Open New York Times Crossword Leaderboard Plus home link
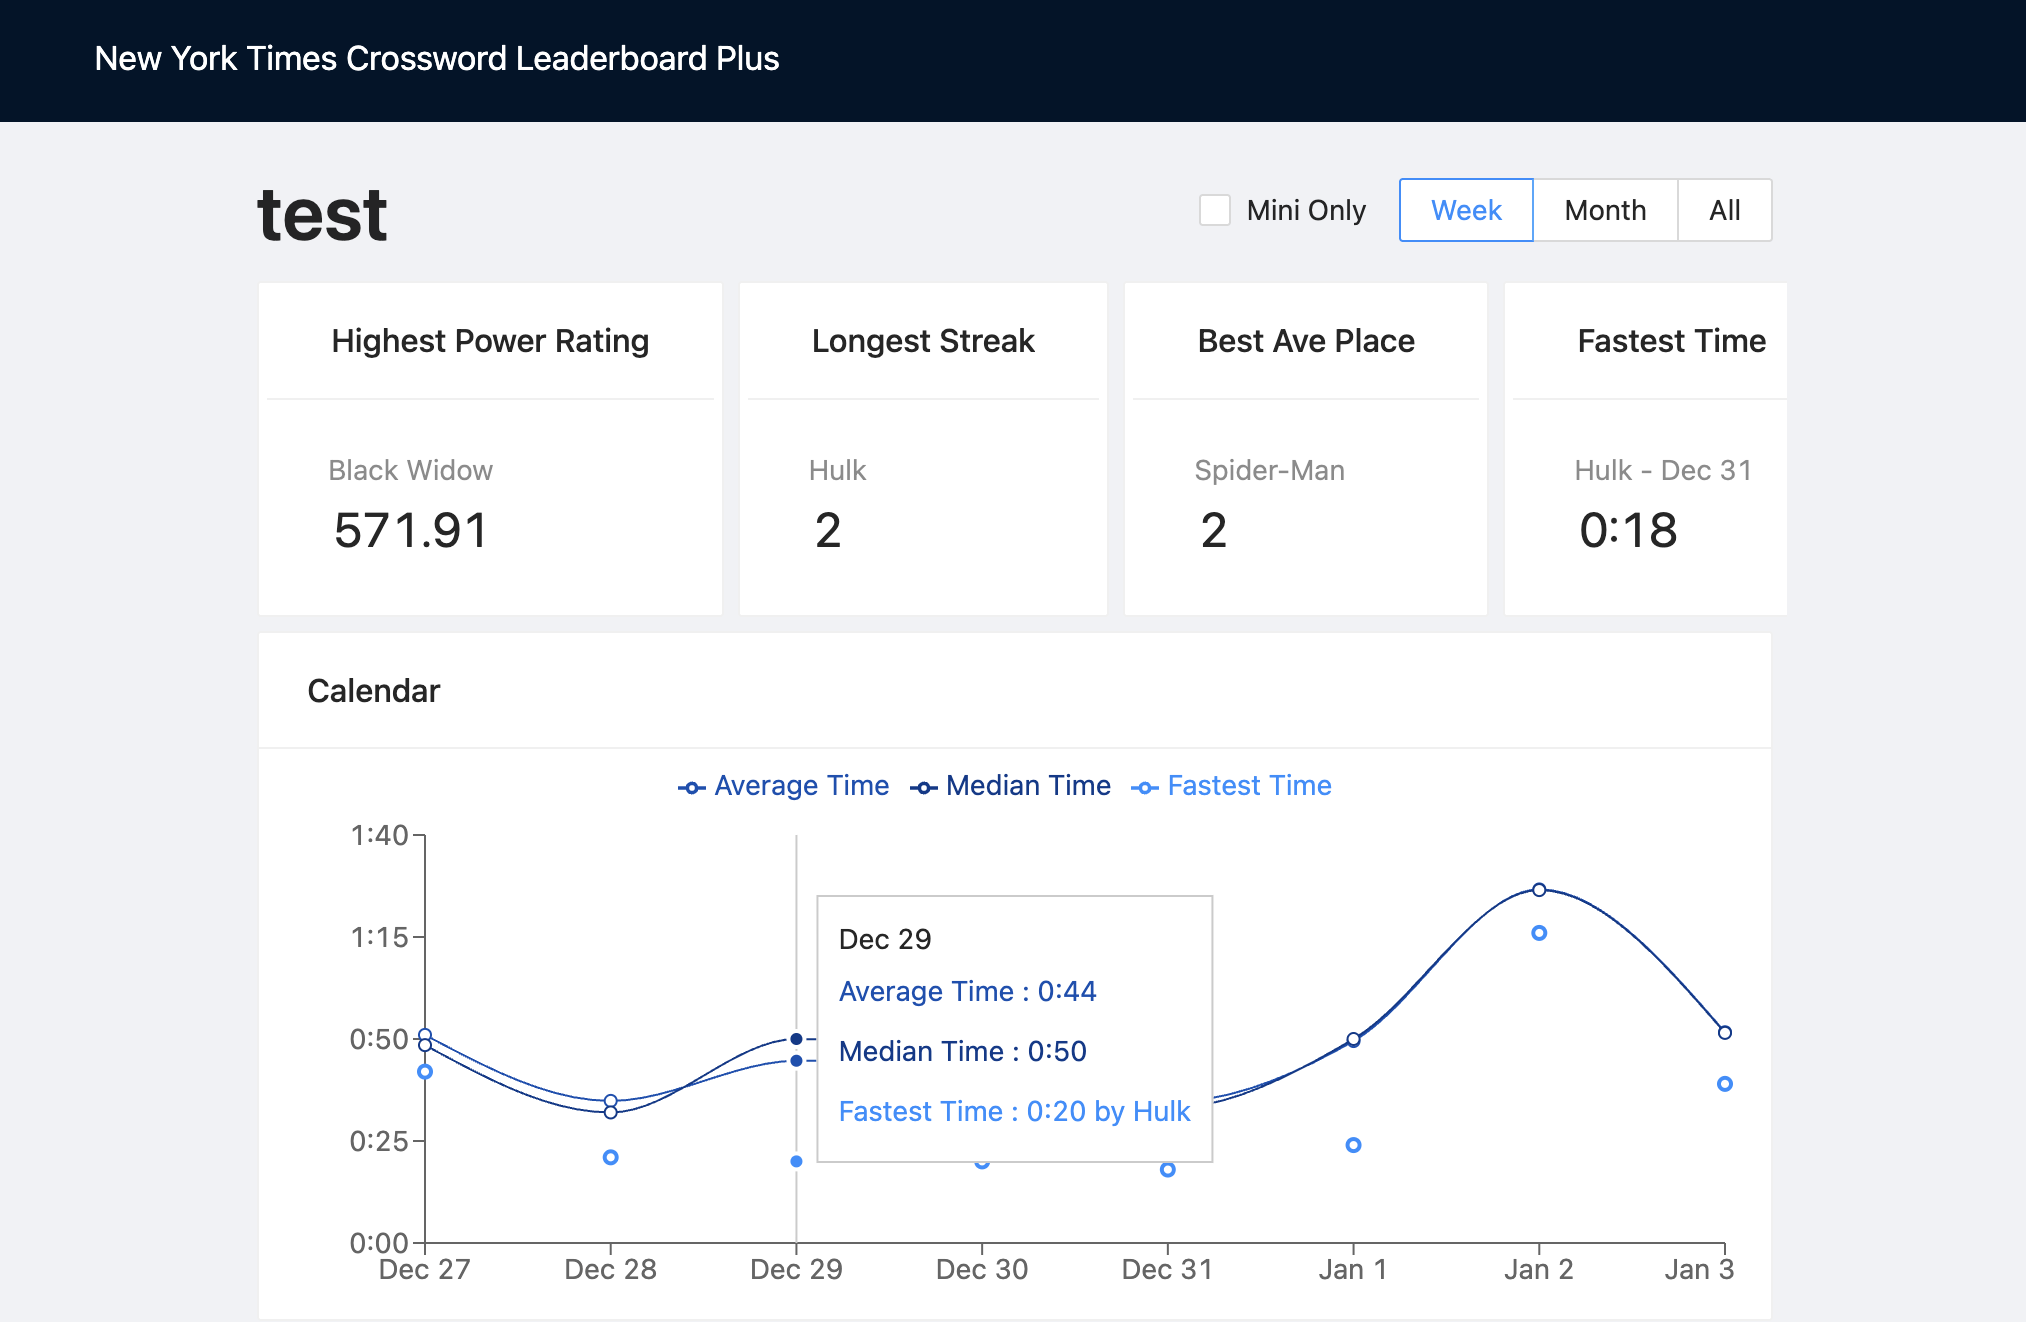Screen dimensions: 2026x1322 pyautogui.click(x=437, y=58)
